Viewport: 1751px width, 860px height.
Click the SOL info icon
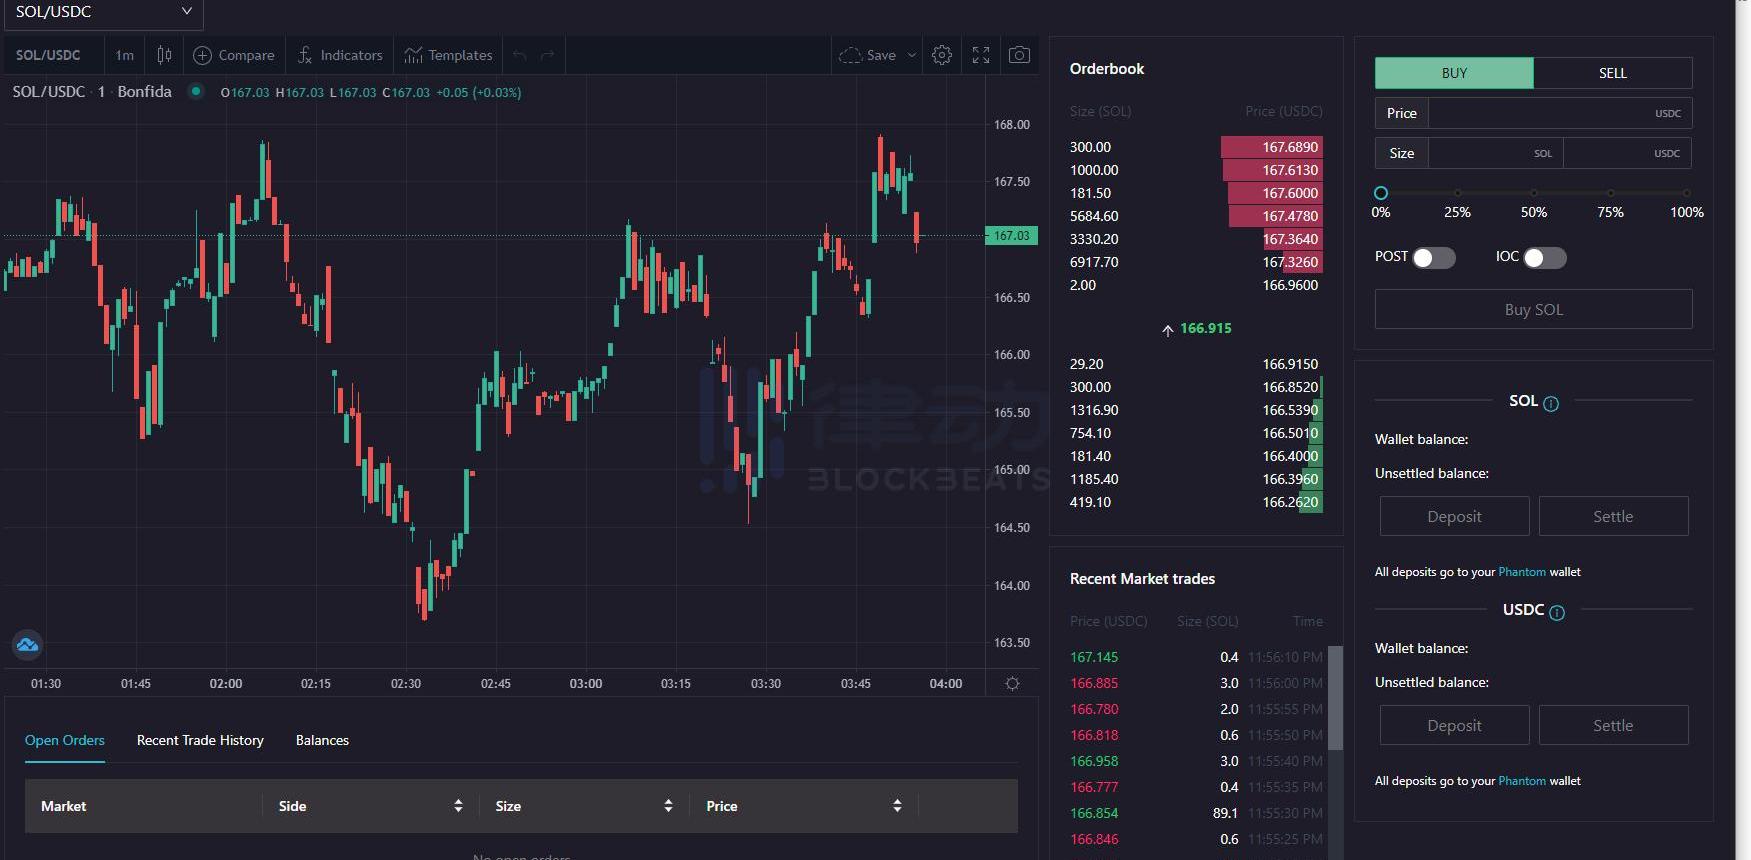pos(1551,404)
